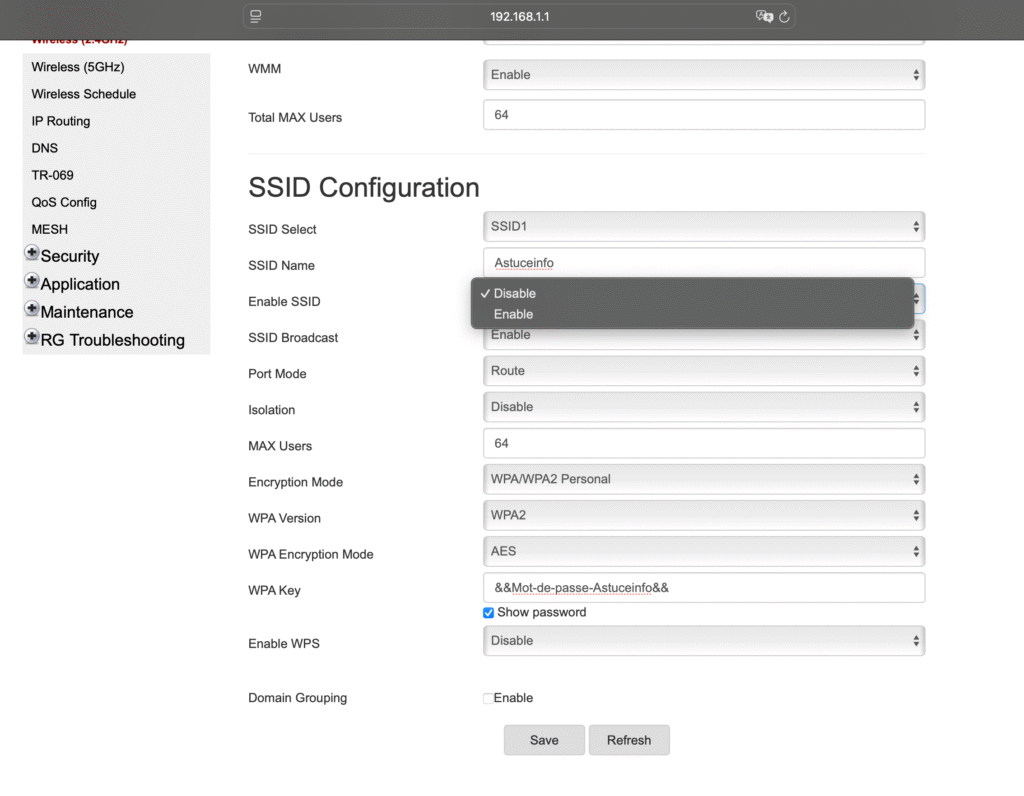
Task: Open the WPA Version dropdown
Action: [704, 515]
